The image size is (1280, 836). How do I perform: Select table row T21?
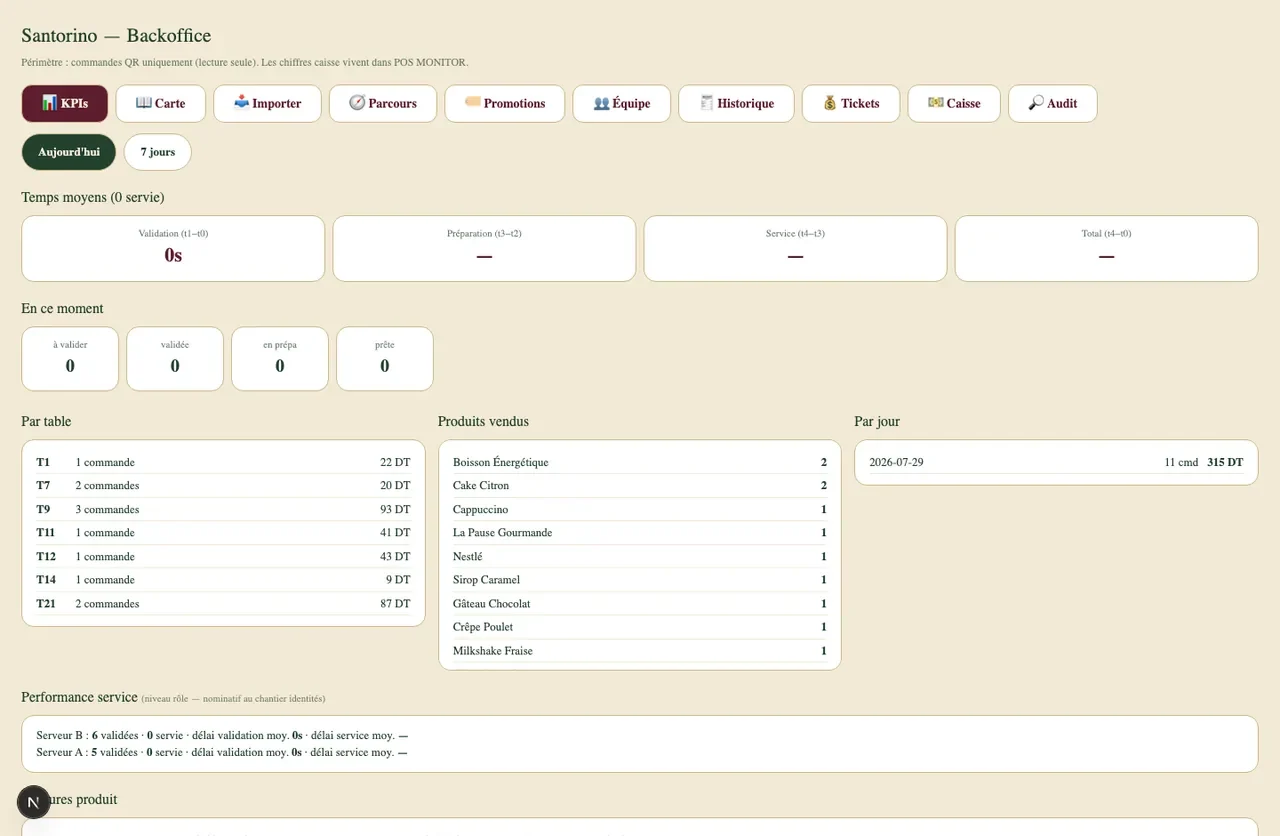click(x=223, y=603)
